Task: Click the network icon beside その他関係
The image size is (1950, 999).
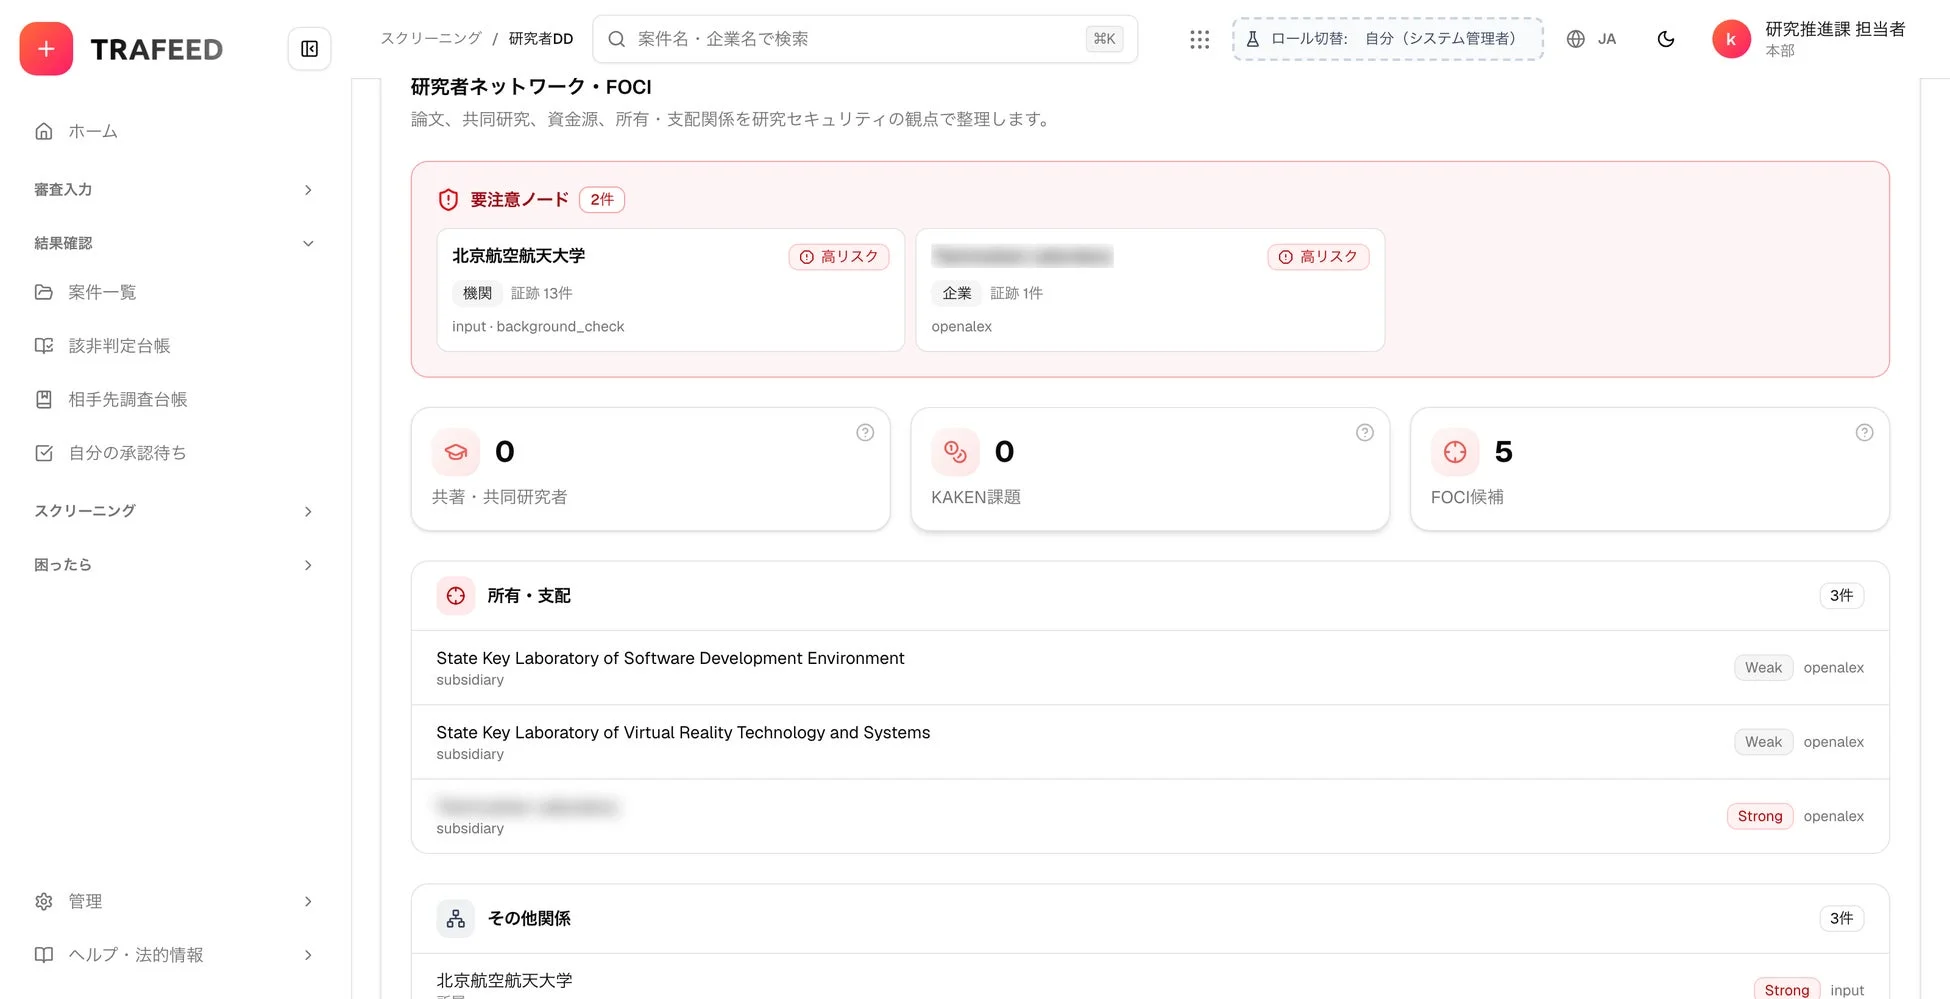Action: click(456, 919)
